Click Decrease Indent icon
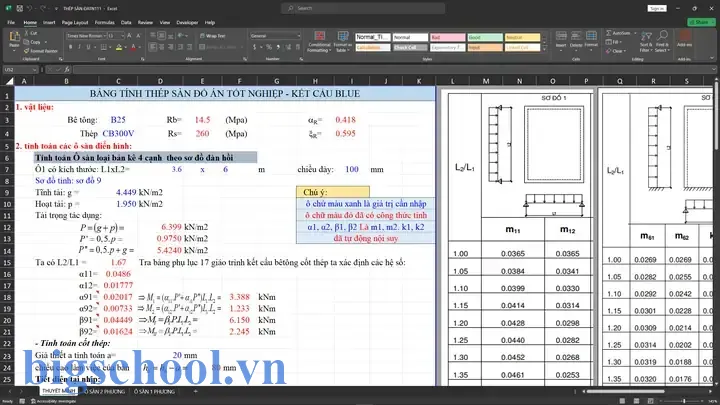Viewport: 720px width, 405px height. tap(181, 47)
